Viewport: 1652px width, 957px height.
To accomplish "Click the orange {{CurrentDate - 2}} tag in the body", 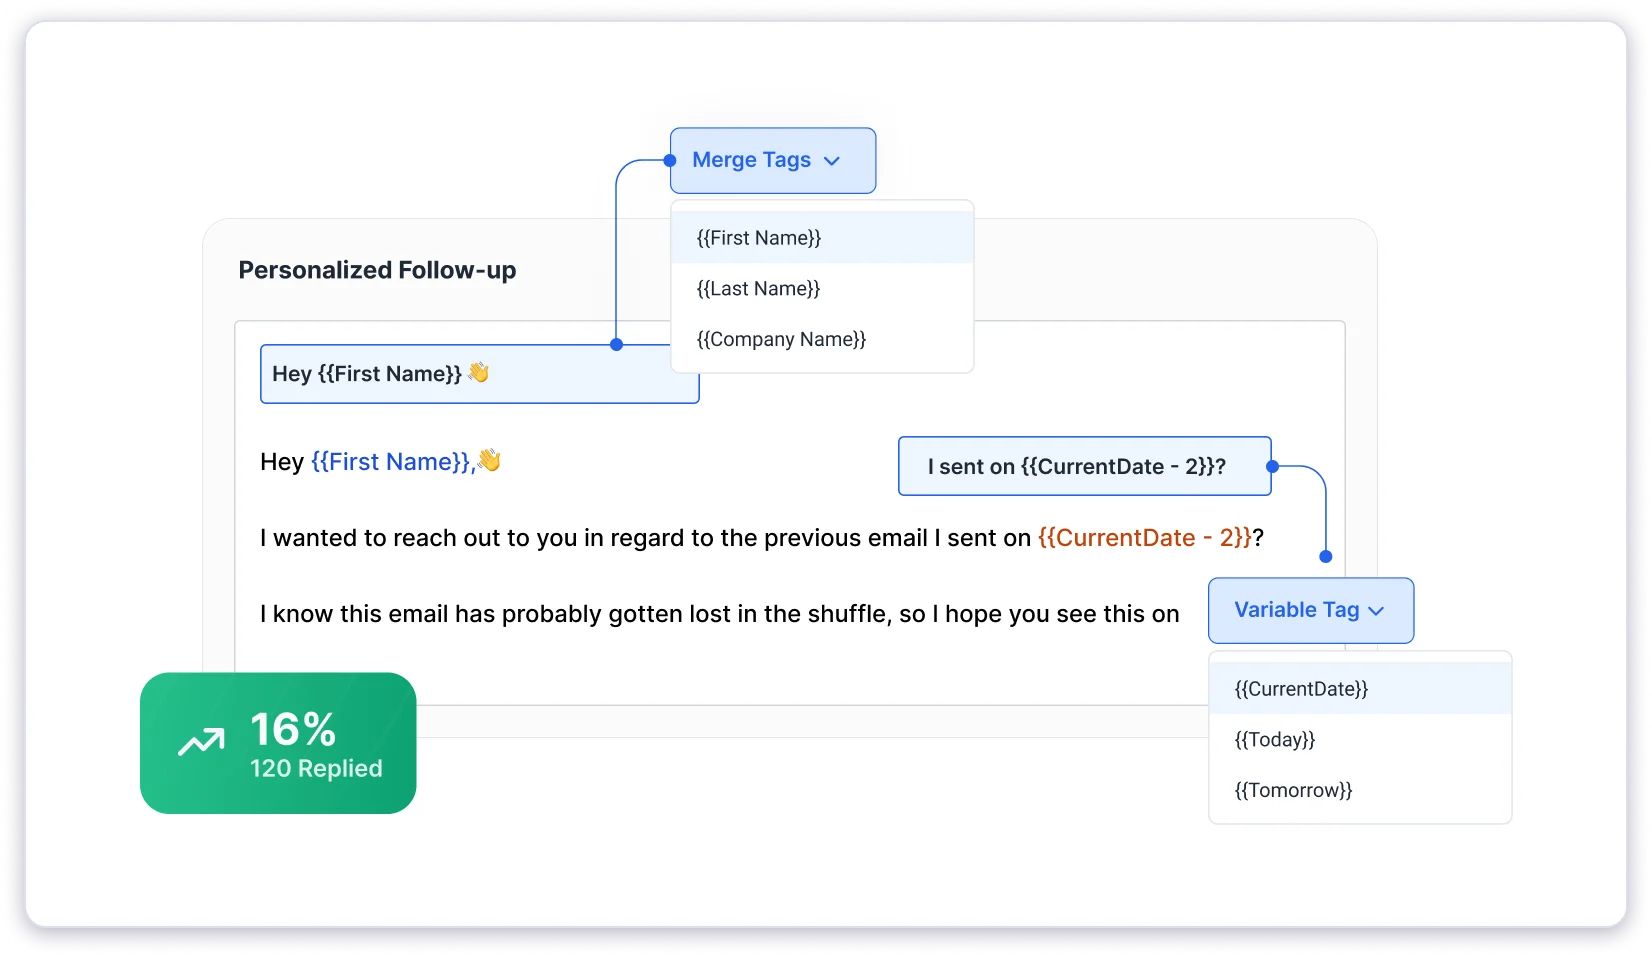I will (x=1145, y=538).
